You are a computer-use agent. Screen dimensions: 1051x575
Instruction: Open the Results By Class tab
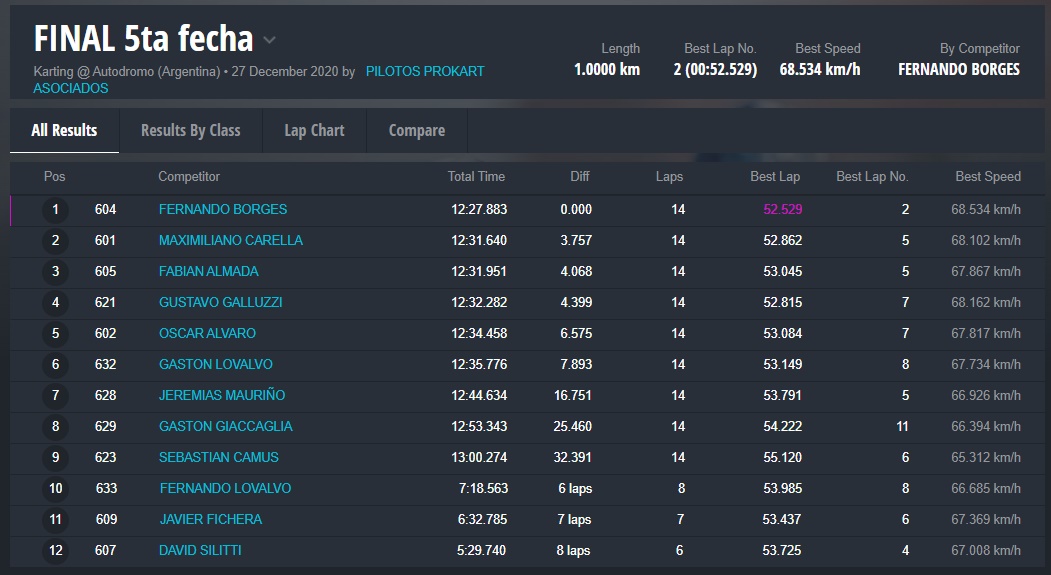pos(190,130)
